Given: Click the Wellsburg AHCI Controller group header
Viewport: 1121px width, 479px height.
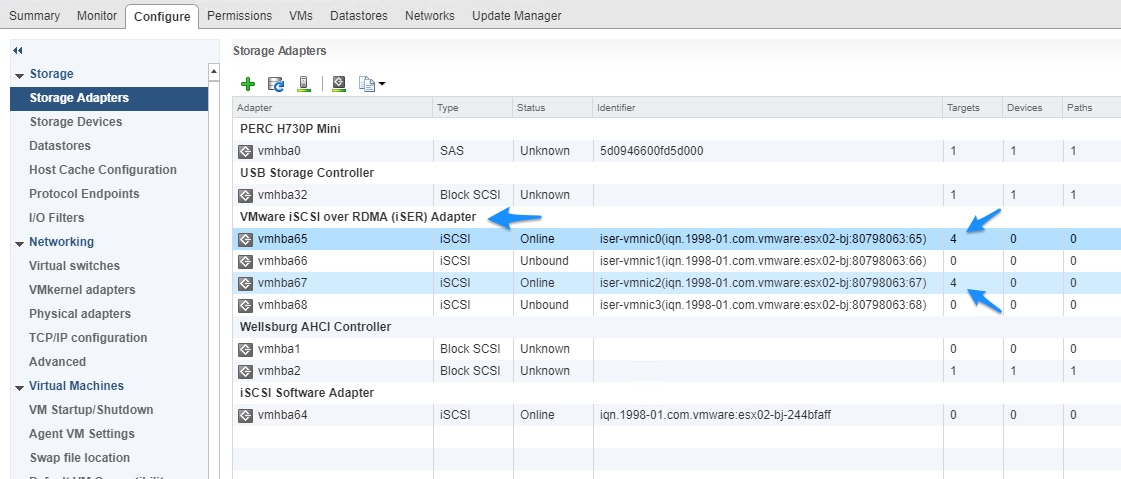Looking at the screenshot, I should (315, 327).
